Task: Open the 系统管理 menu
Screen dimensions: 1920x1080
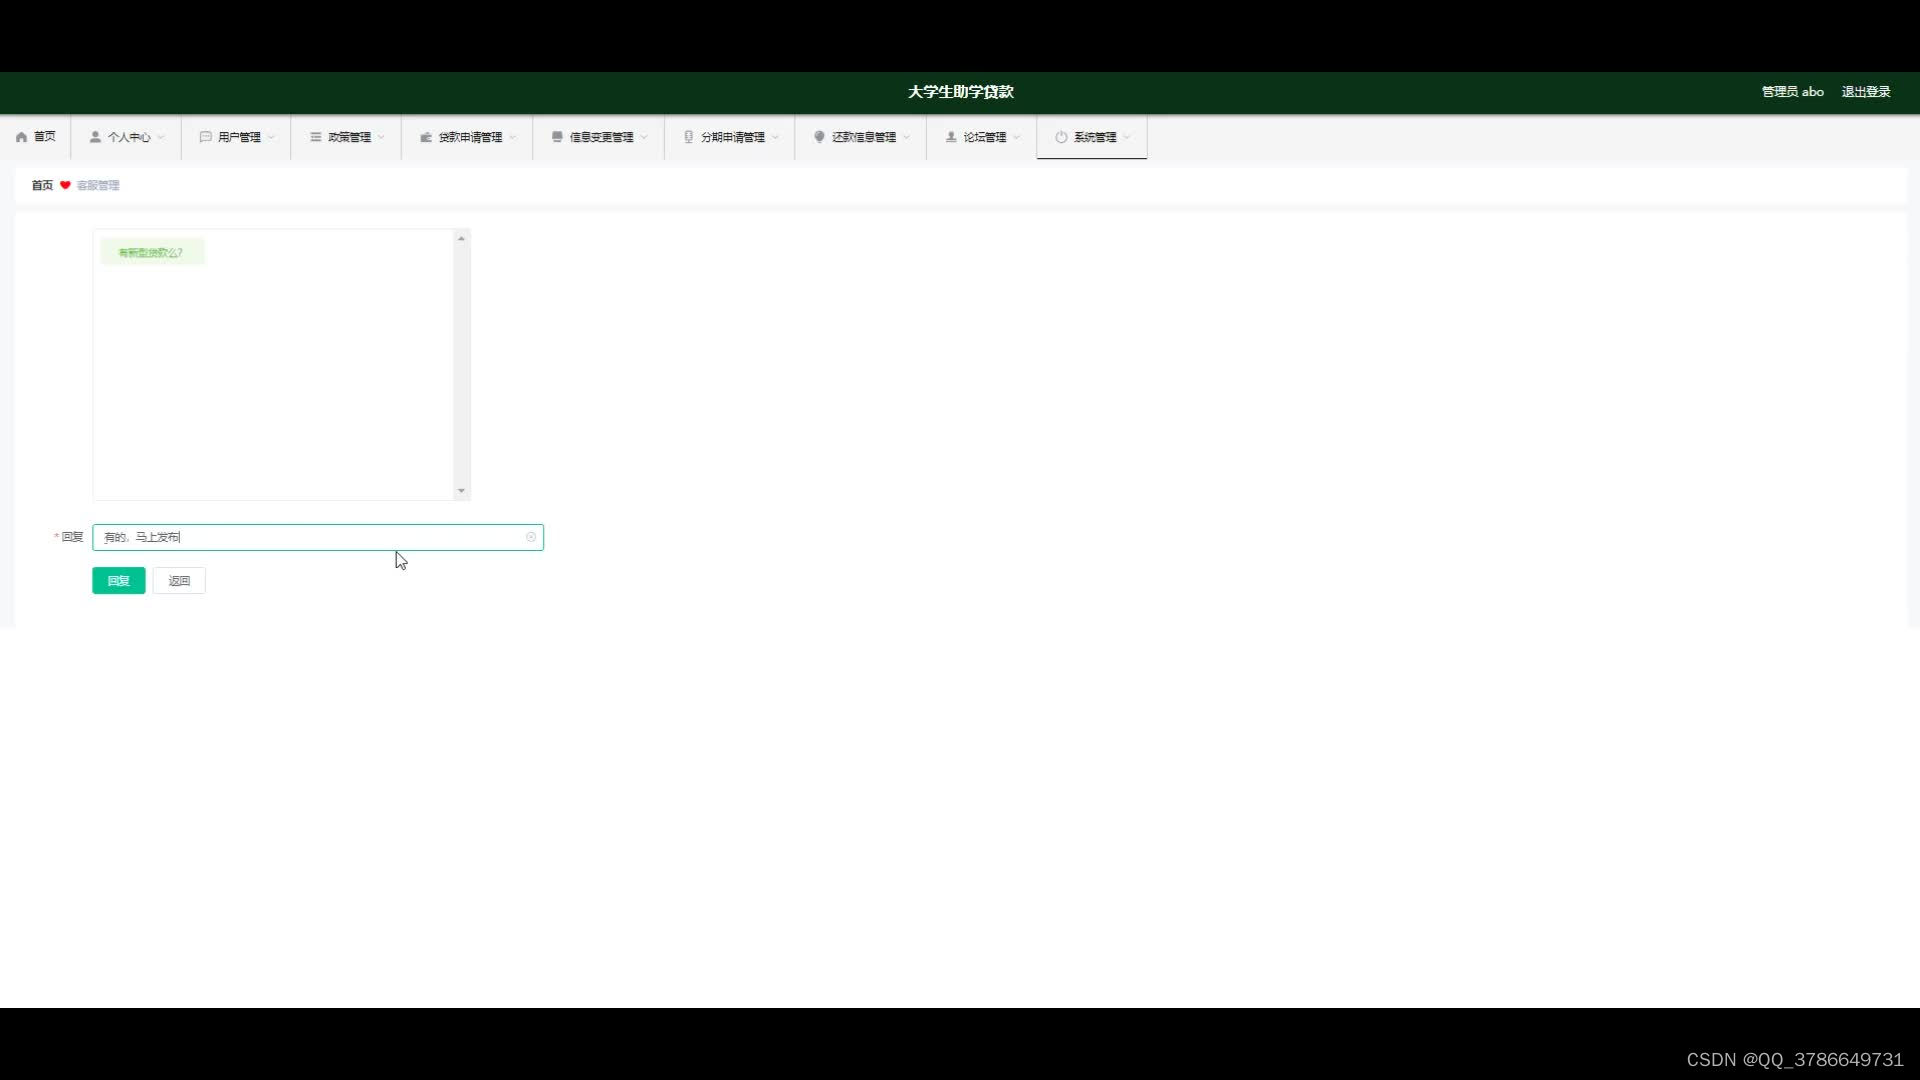Action: coord(1092,137)
